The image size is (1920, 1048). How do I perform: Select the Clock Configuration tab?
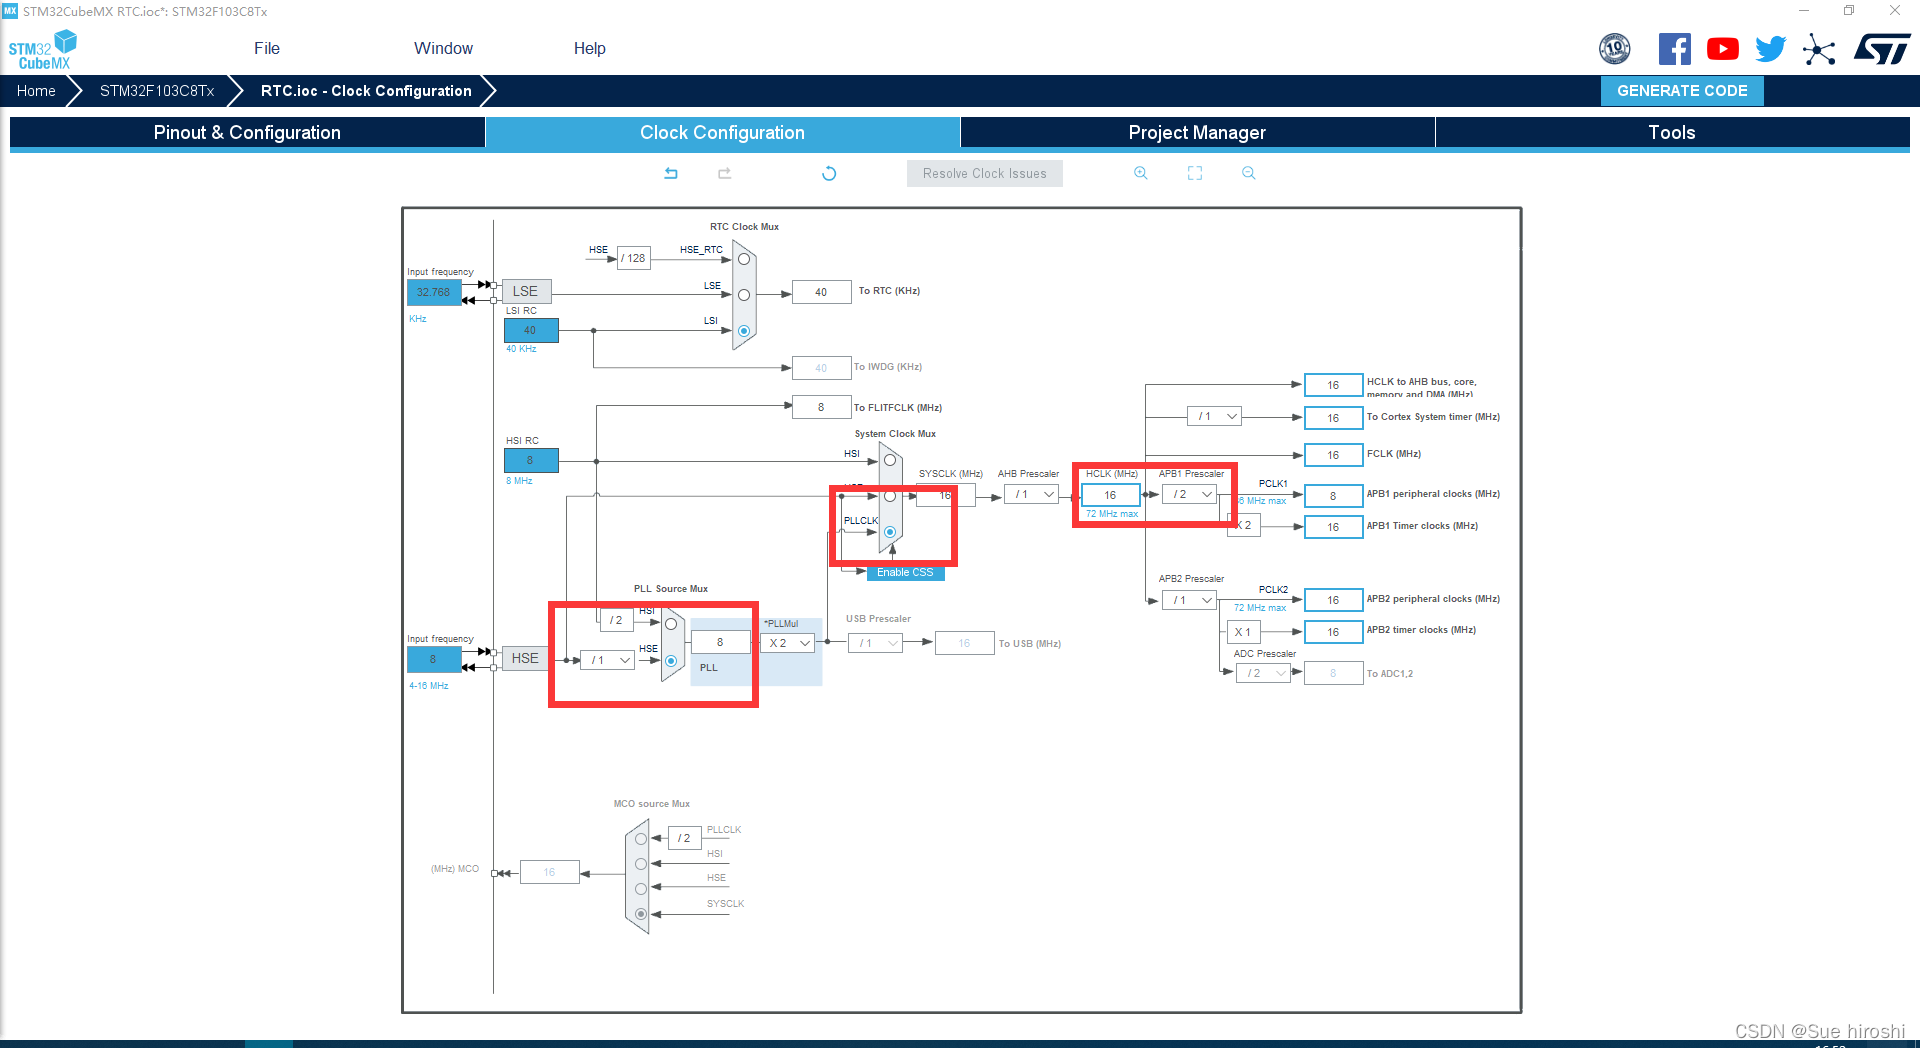[722, 132]
